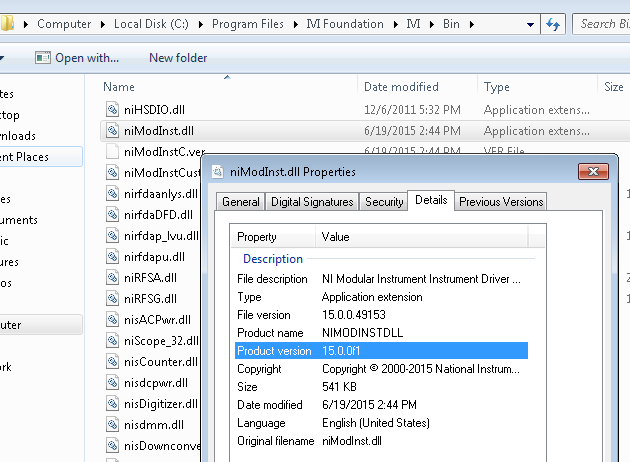This screenshot has width=630, height=462.
Task: Click the niHSDIO.dll file icon
Action: 112,109
